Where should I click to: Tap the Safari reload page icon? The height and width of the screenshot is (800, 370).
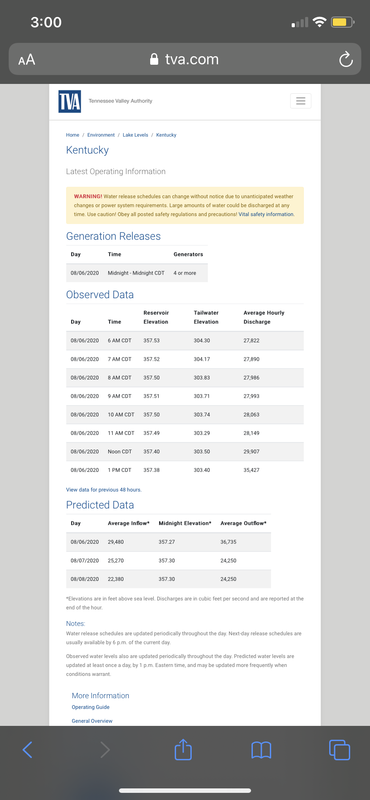point(346,60)
